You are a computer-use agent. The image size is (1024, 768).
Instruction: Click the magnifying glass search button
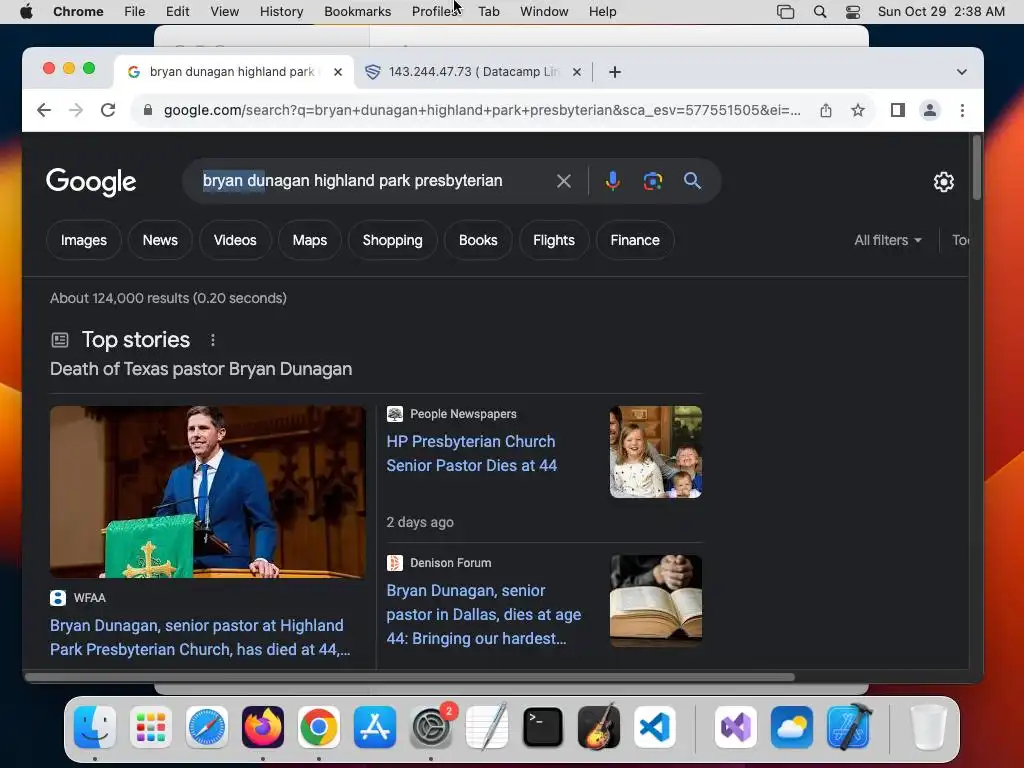click(692, 181)
